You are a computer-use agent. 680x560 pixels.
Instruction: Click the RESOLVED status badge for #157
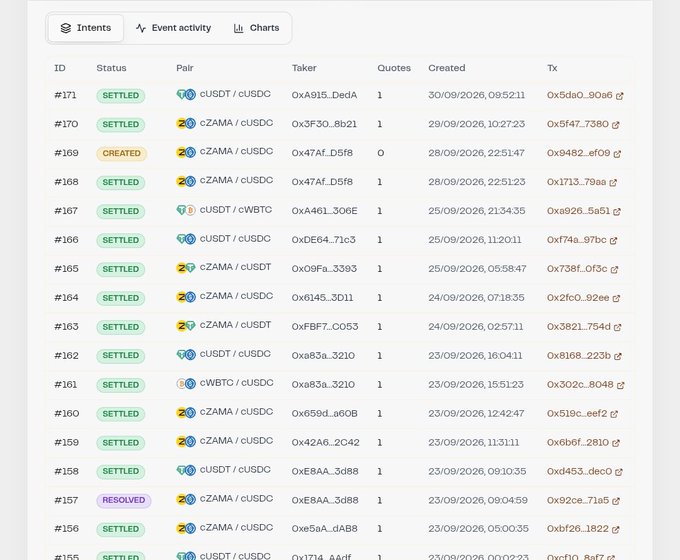pos(124,501)
